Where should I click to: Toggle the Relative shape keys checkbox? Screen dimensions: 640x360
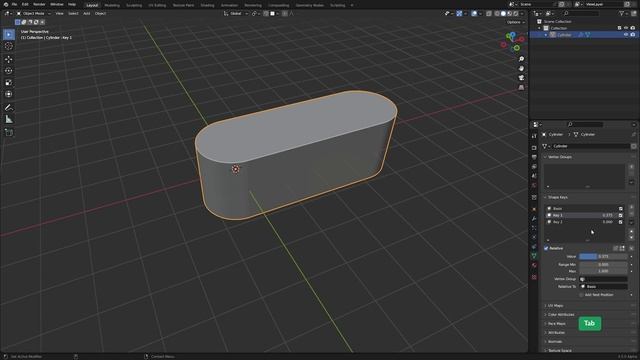tap(546, 248)
